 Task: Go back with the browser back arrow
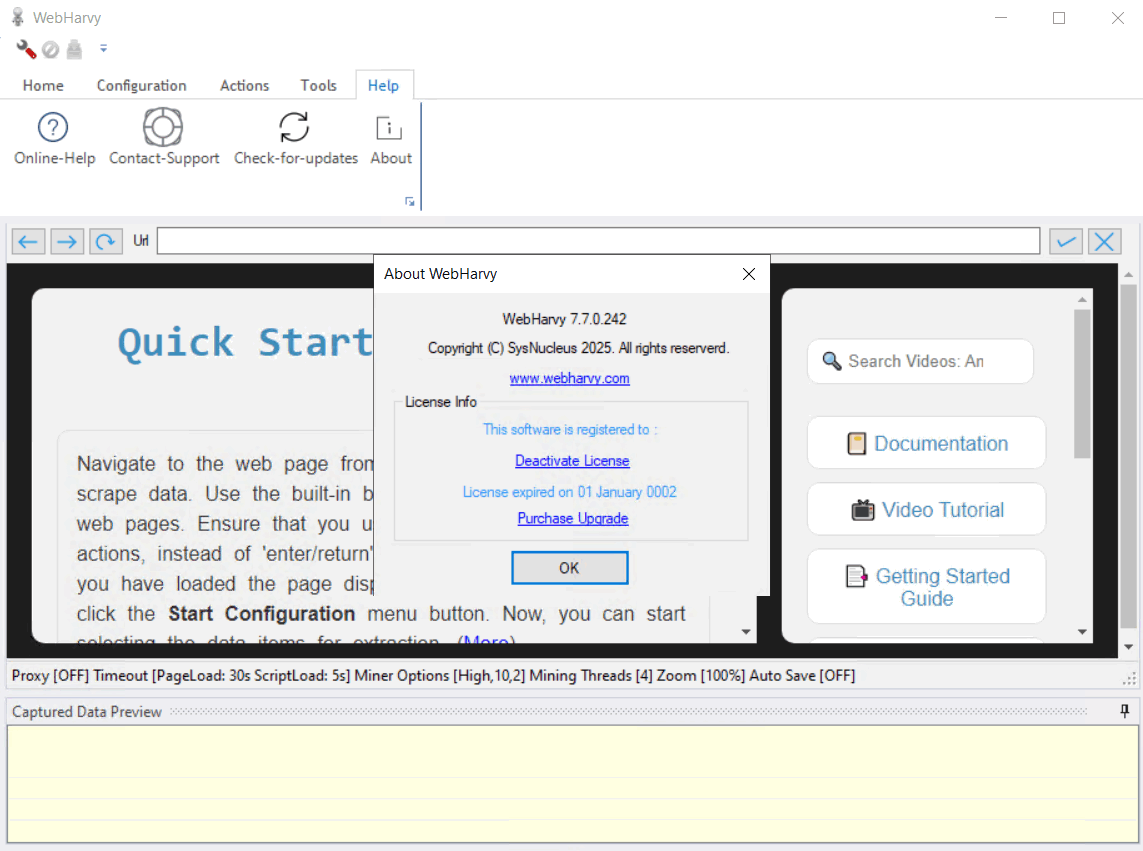[x=28, y=241]
